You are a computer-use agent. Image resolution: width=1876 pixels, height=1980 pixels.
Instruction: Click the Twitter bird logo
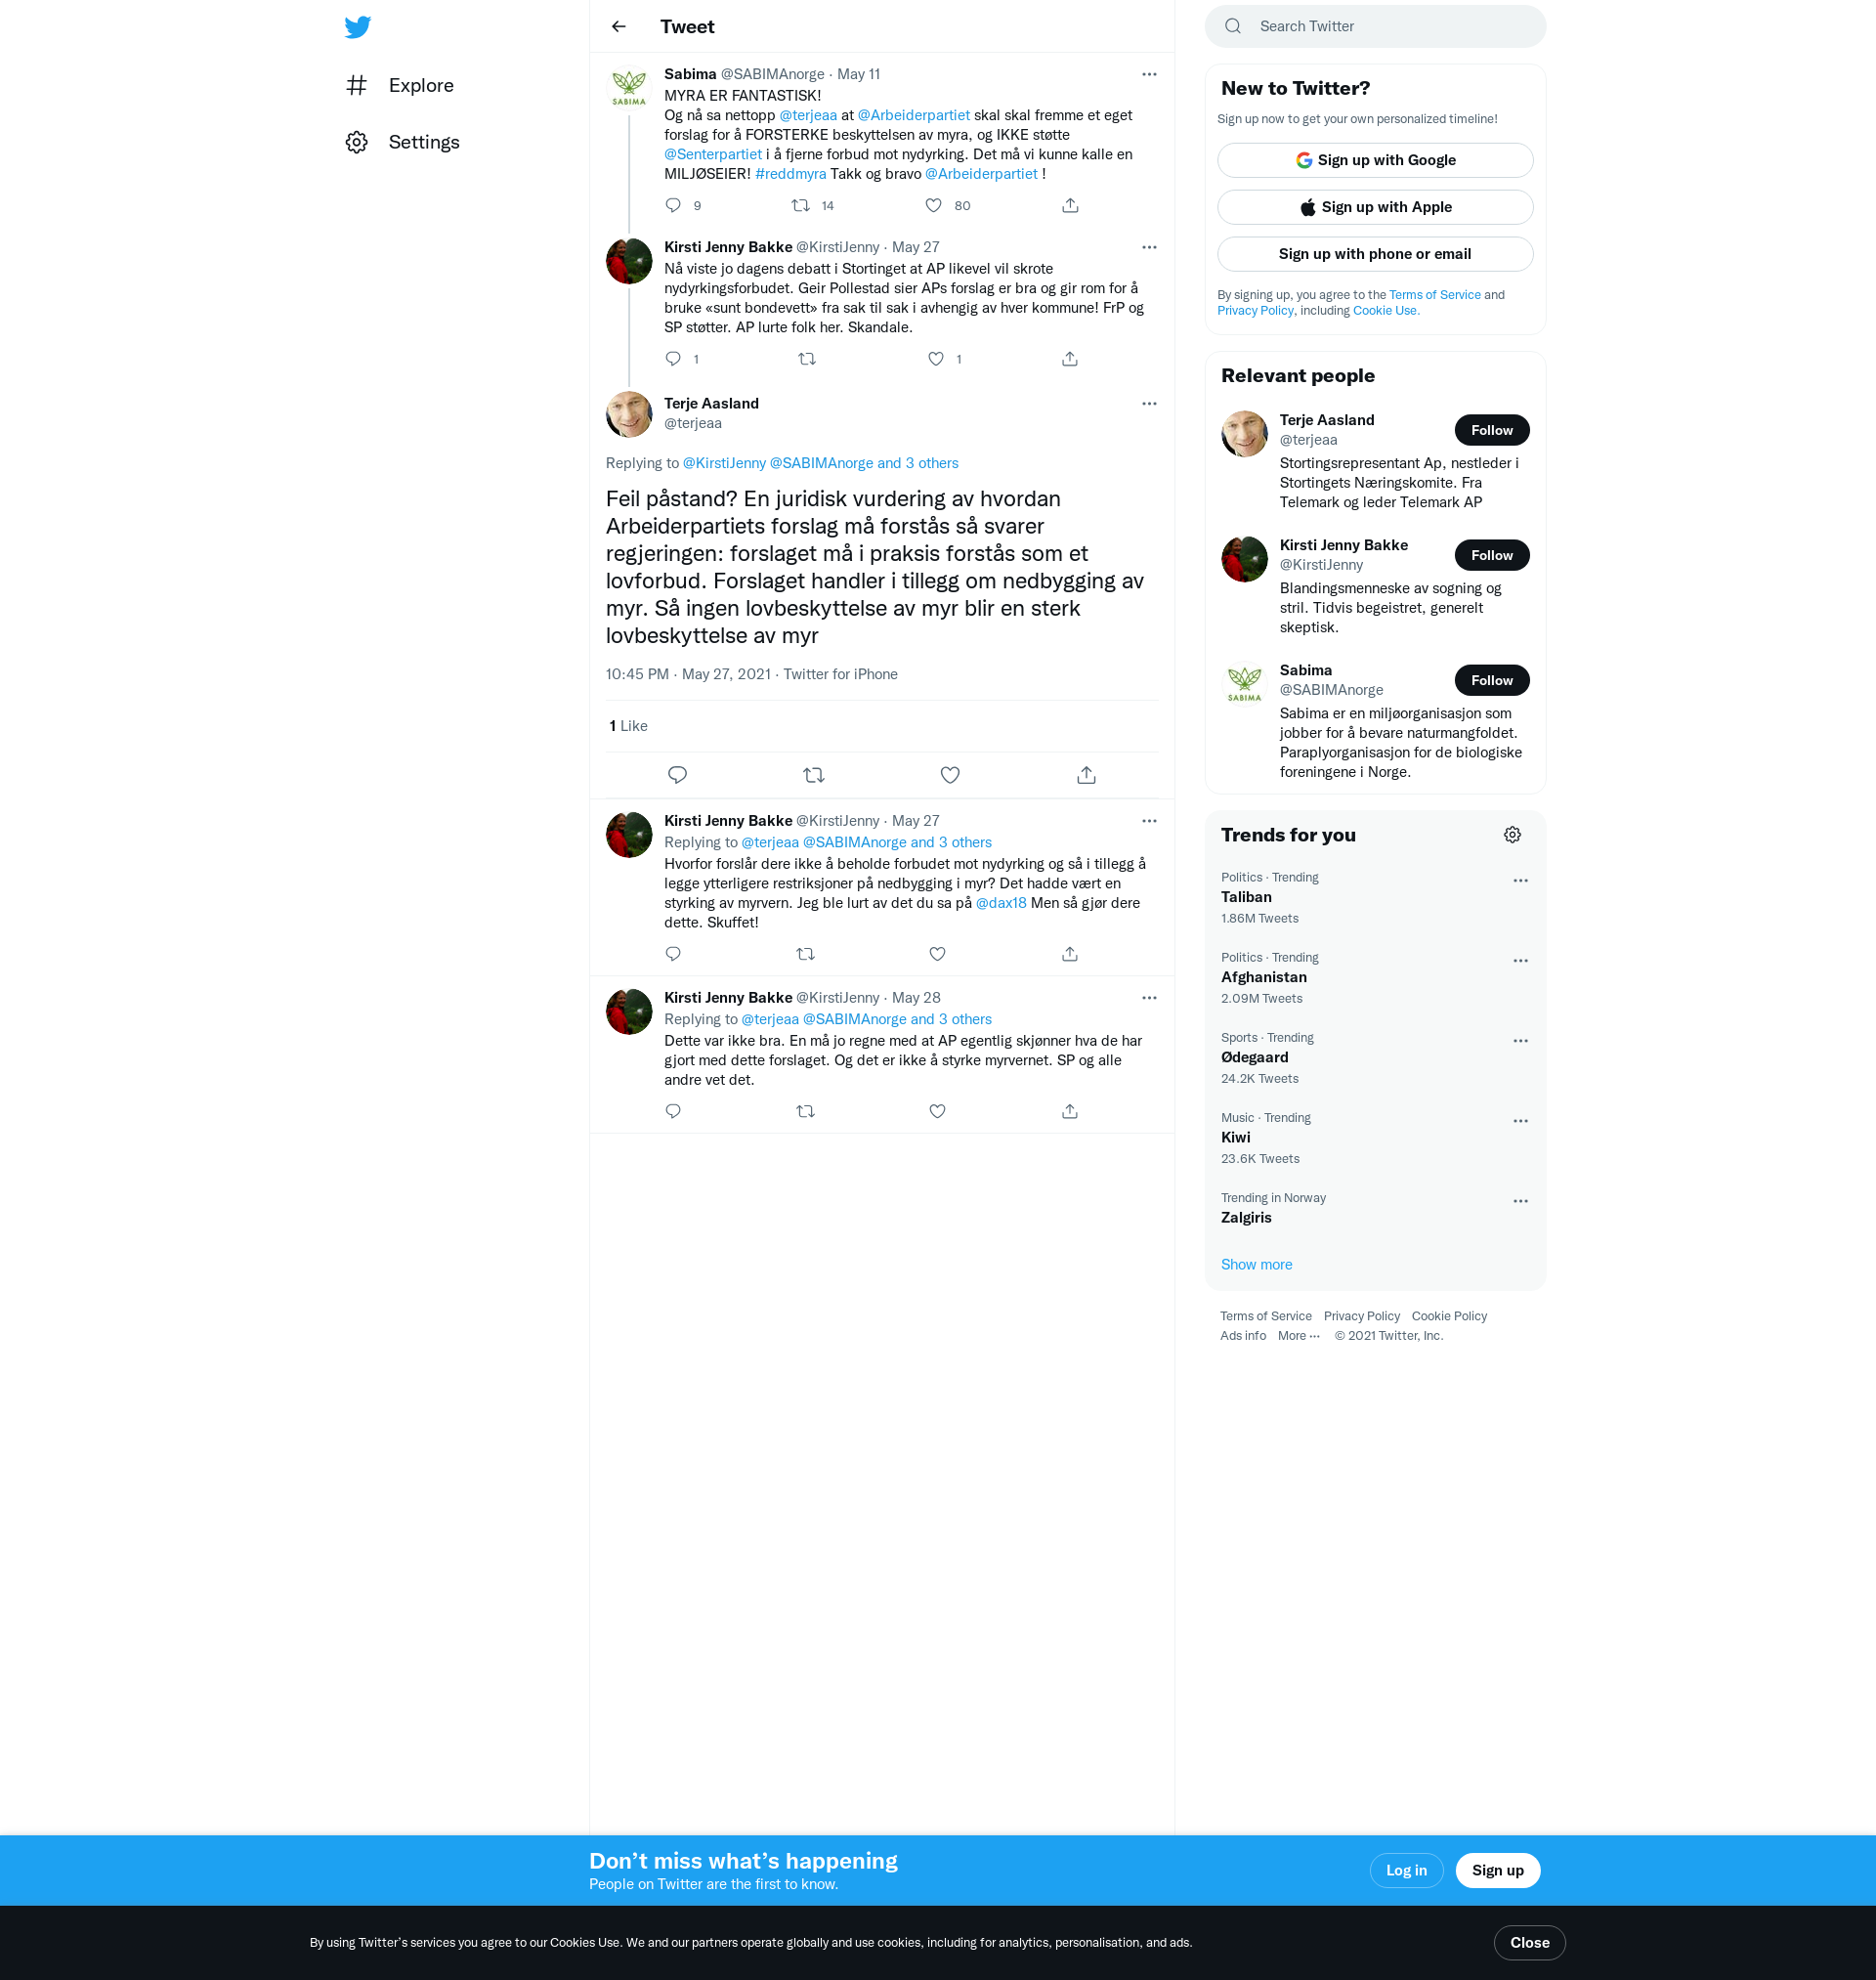[x=357, y=27]
